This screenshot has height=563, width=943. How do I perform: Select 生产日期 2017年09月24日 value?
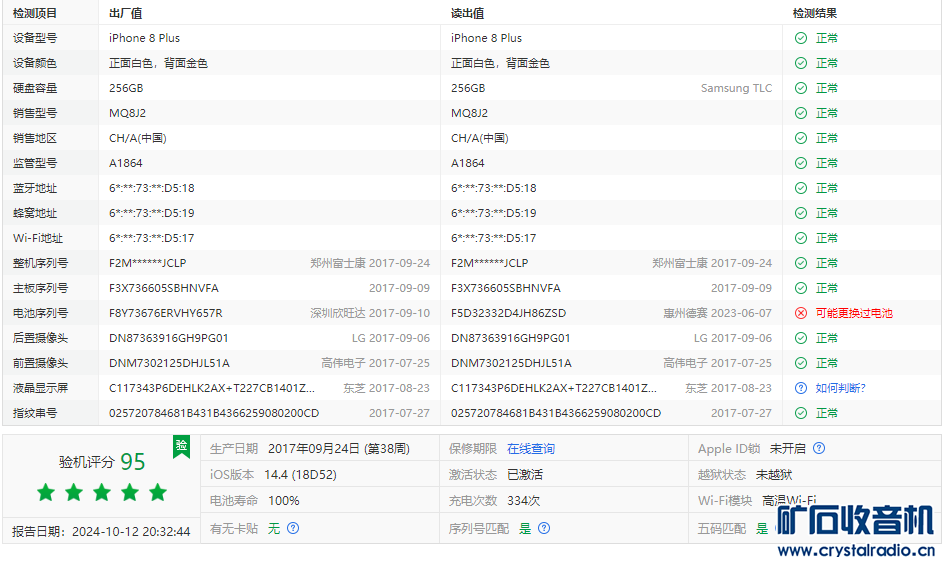[x=339, y=449]
